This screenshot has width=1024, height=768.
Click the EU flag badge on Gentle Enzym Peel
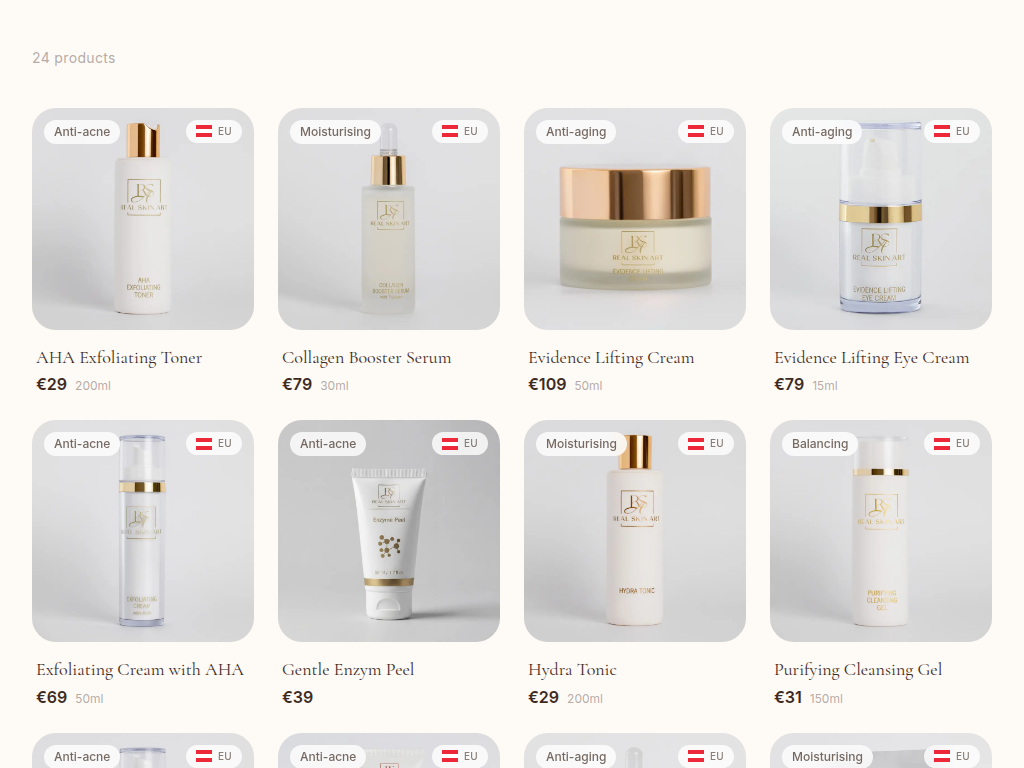[460, 443]
